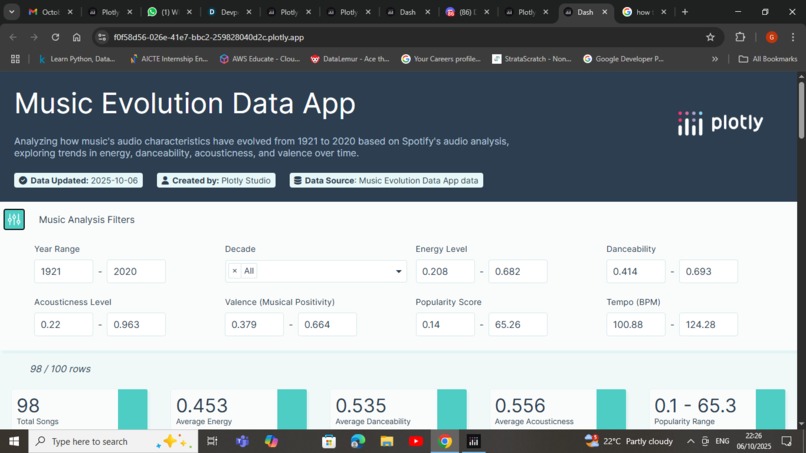The width and height of the screenshot is (806, 453).
Task: Open Chrome three-dot menu
Action: 793,37
